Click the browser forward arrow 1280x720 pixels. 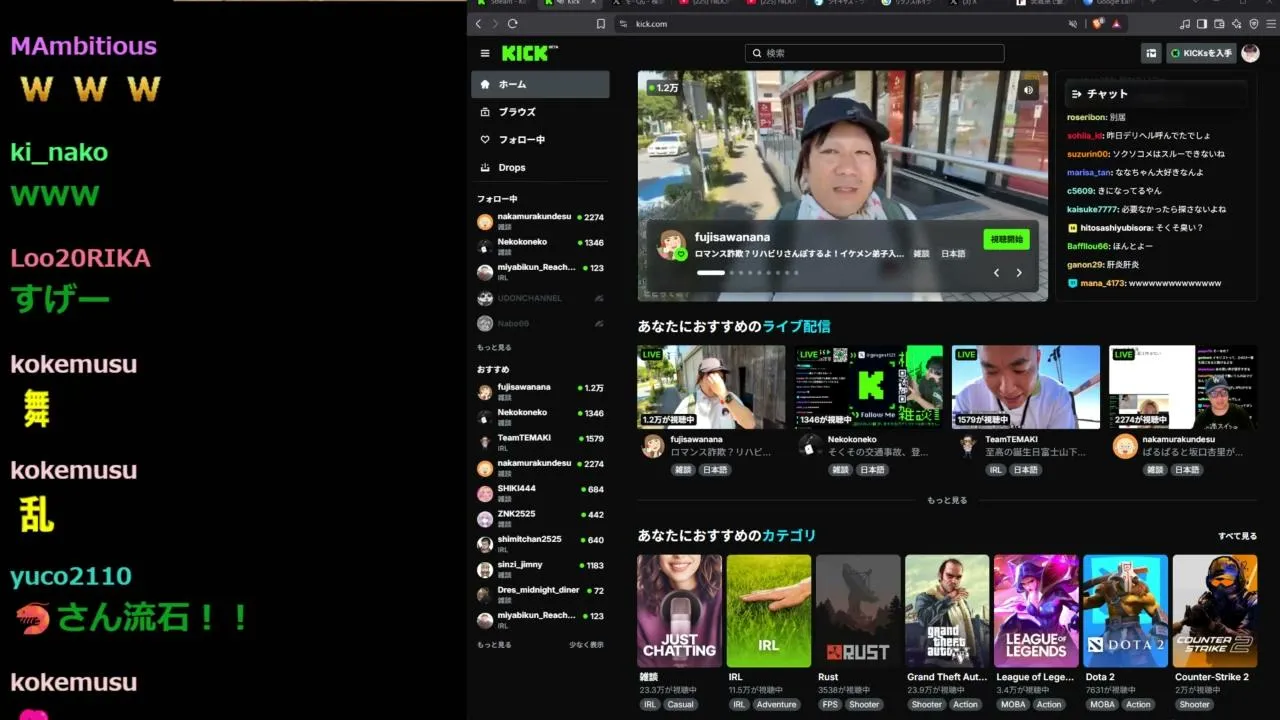coord(495,24)
